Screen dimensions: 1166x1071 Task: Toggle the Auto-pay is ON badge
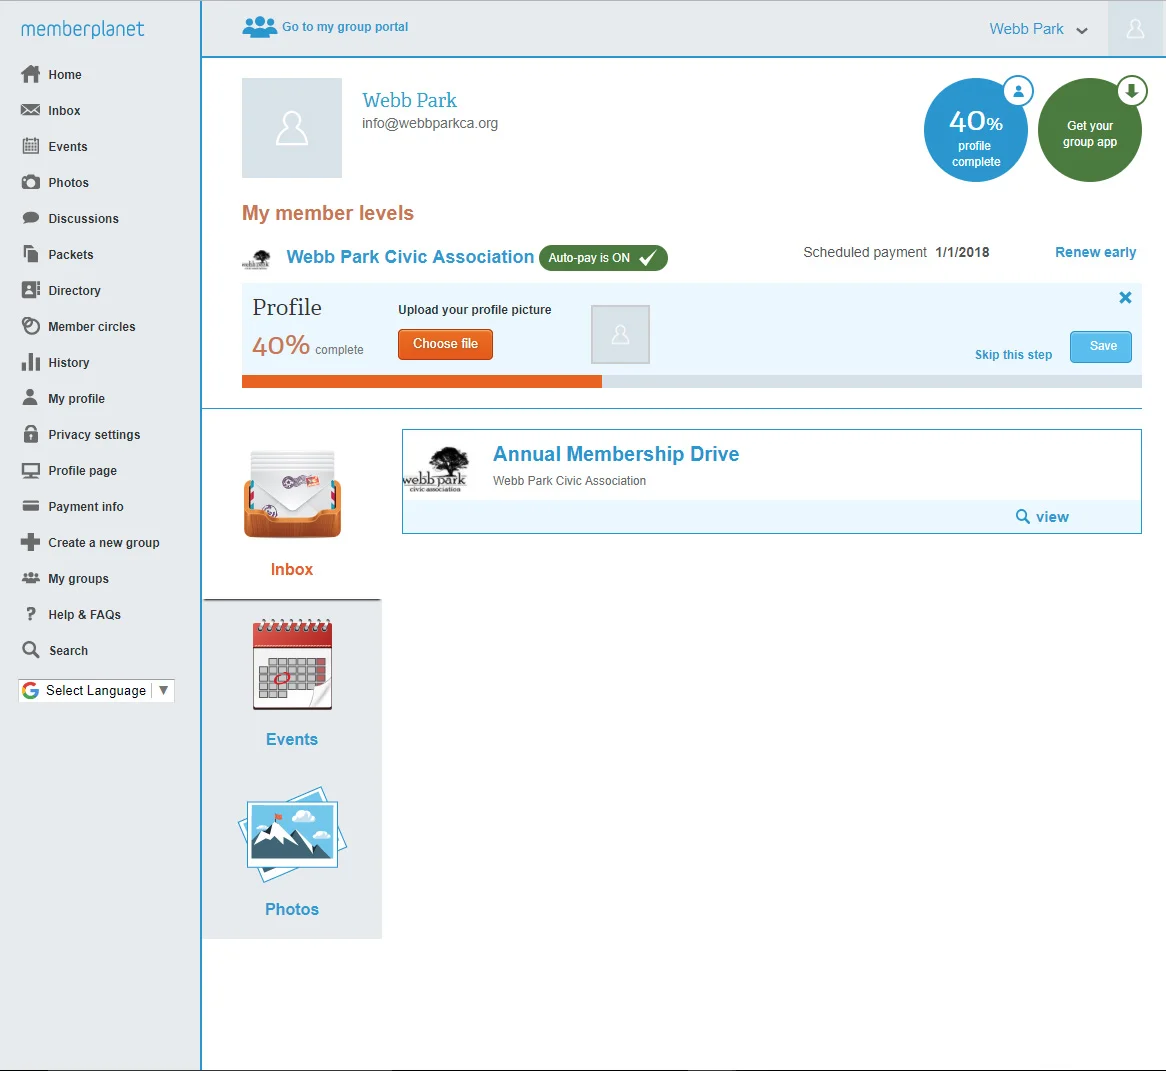coord(603,258)
